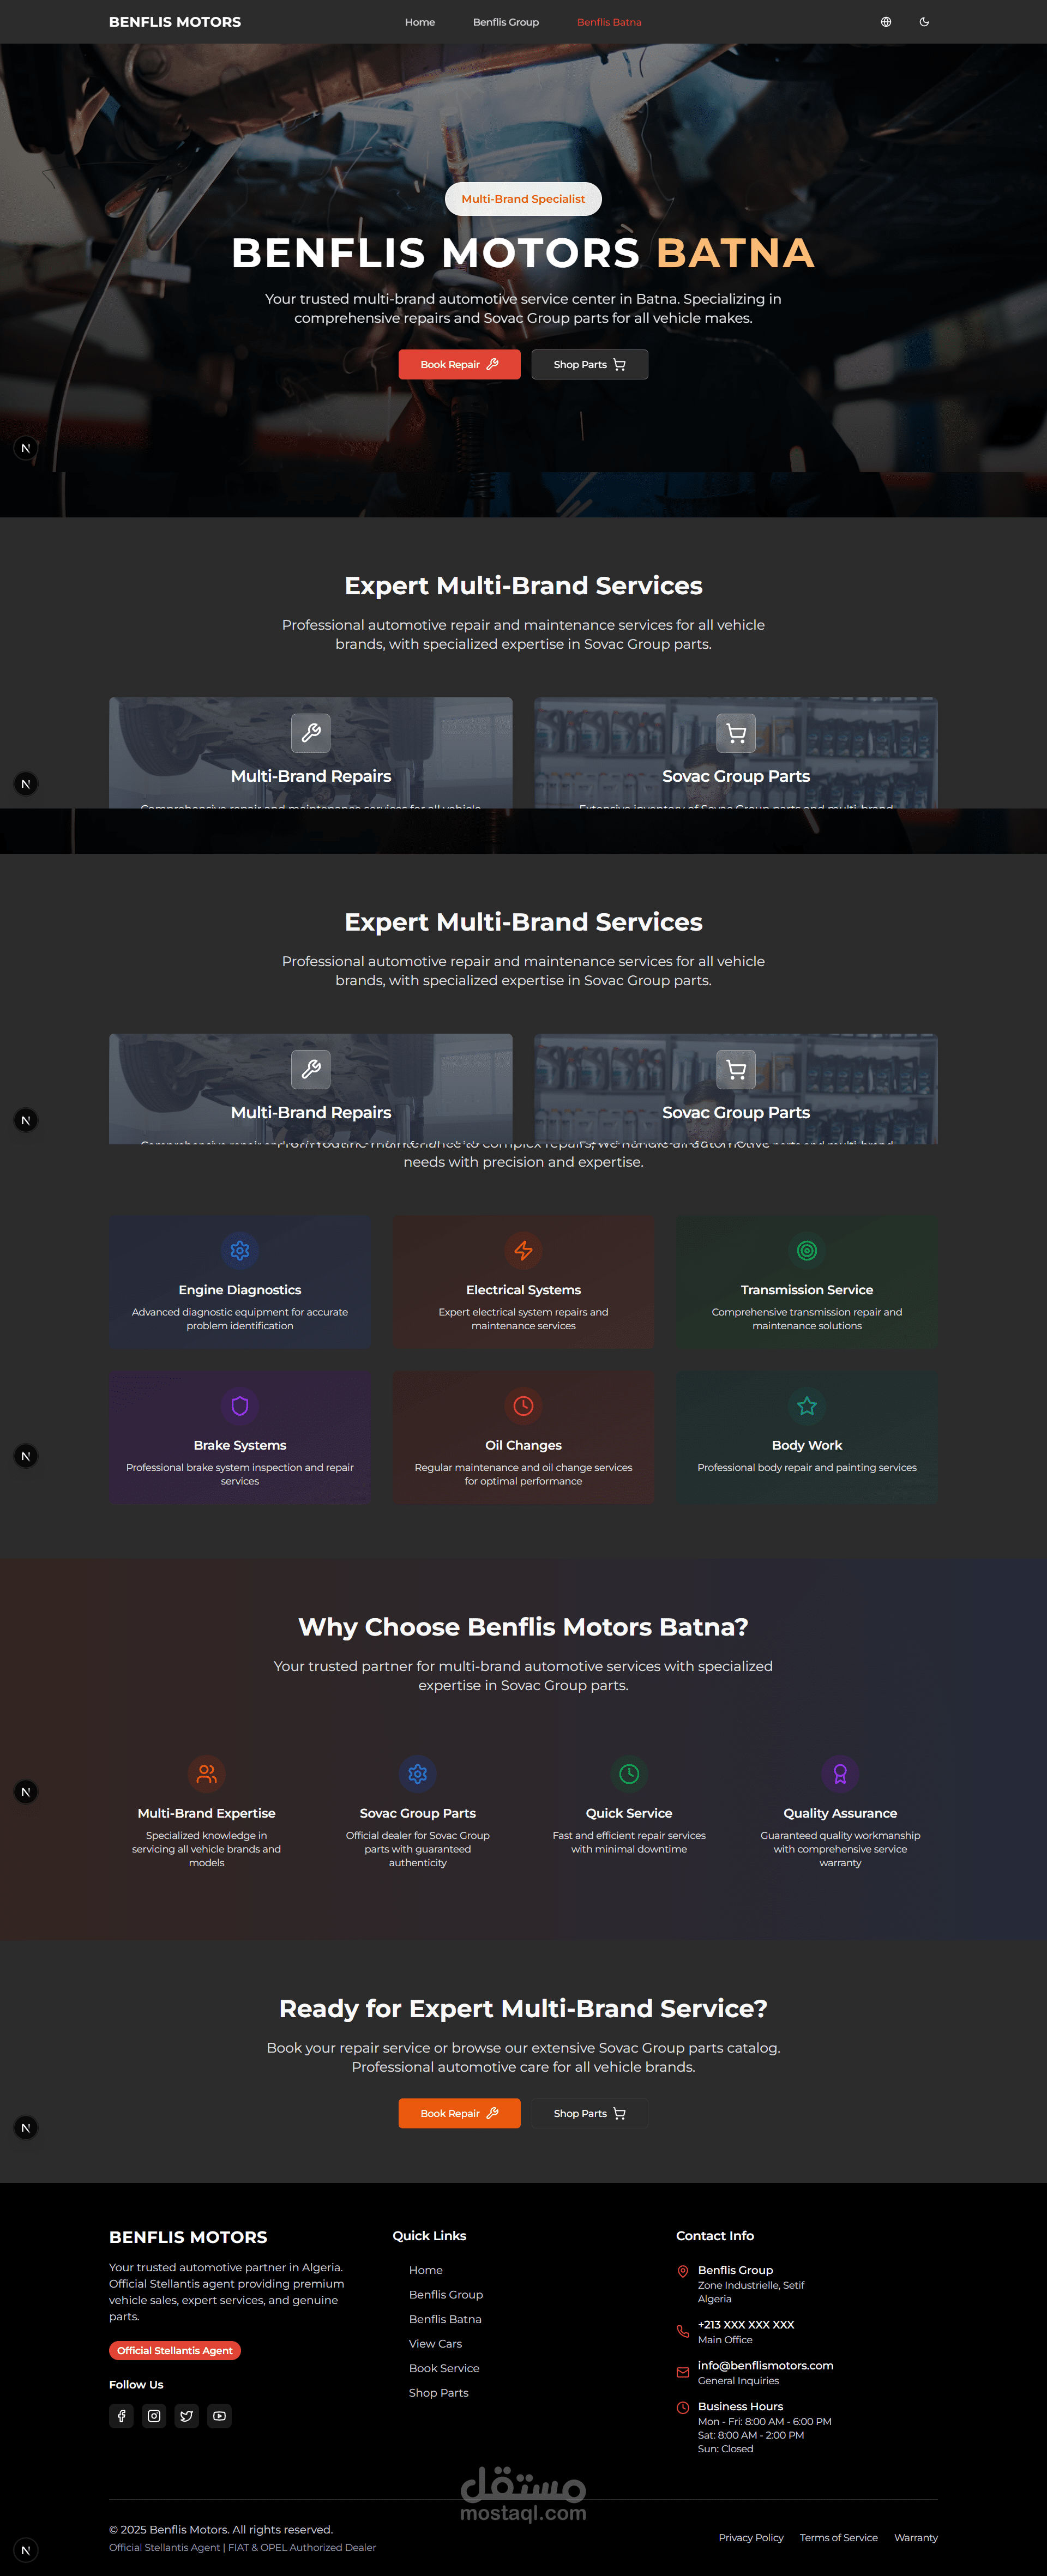Click Book Repair button in the hero banner

pyautogui.click(x=459, y=364)
